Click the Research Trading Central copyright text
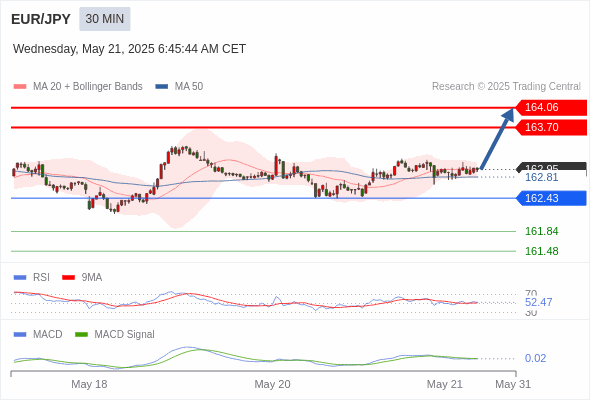590x400 pixels. click(x=506, y=87)
